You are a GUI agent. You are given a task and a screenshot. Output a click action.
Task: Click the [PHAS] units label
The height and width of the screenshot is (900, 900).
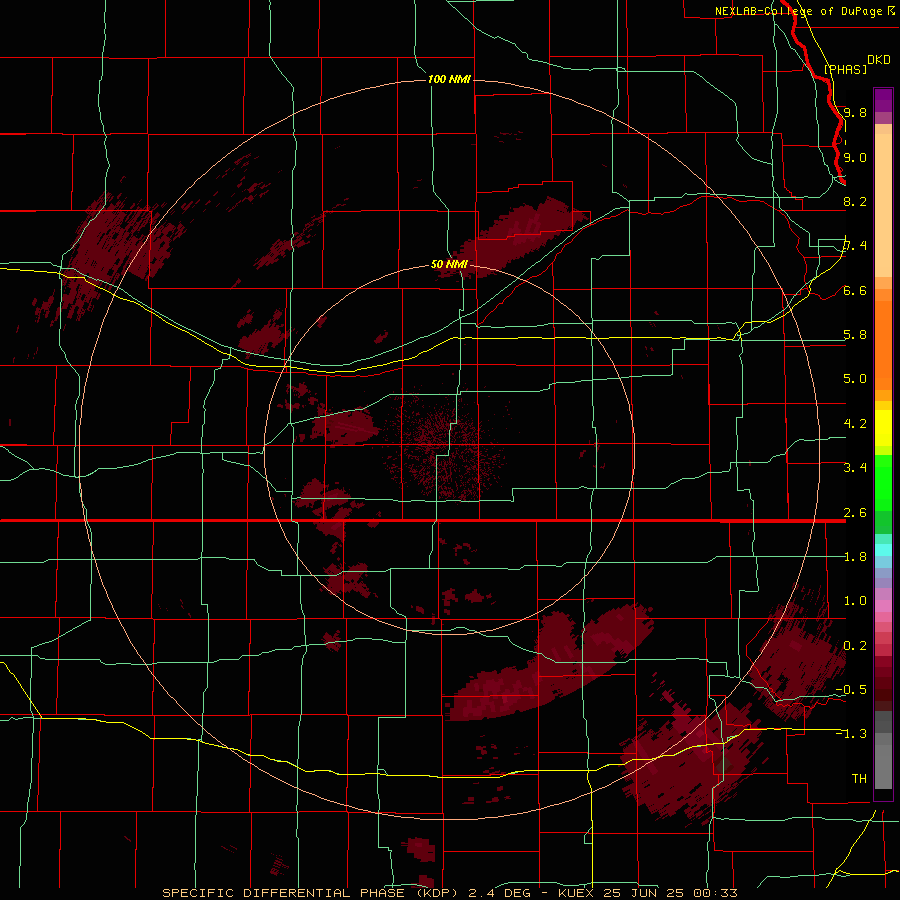(x=845, y=69)
